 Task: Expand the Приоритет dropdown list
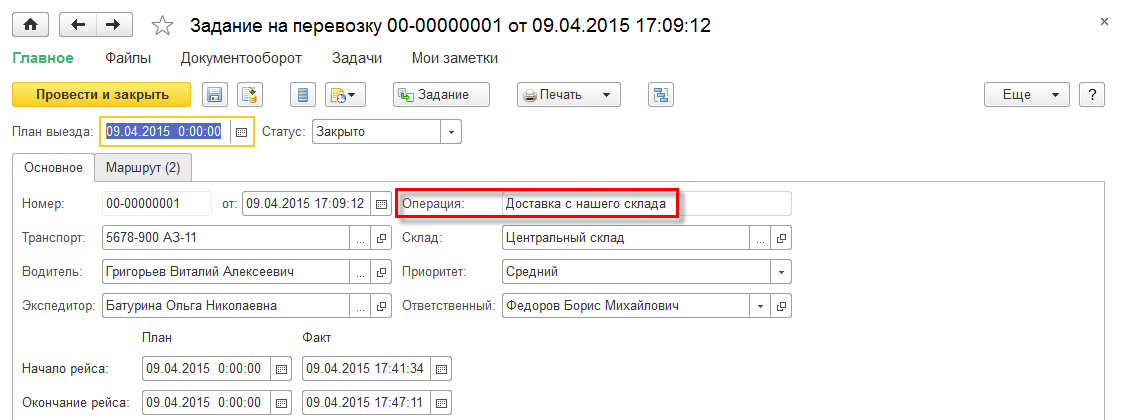(x=780, y=272)
